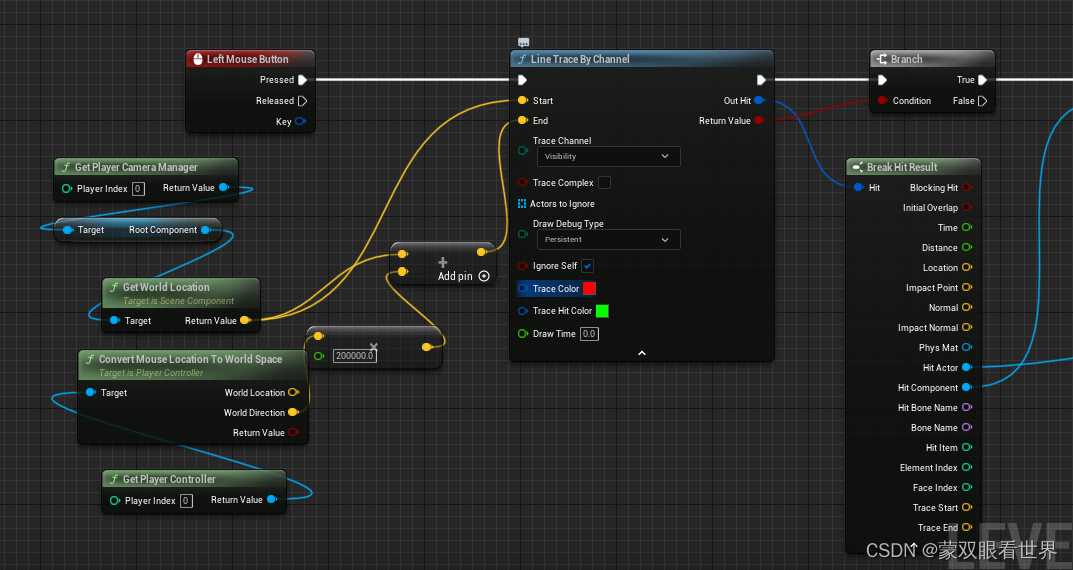Click the Pressed execution pin

(x=302, y=80)
